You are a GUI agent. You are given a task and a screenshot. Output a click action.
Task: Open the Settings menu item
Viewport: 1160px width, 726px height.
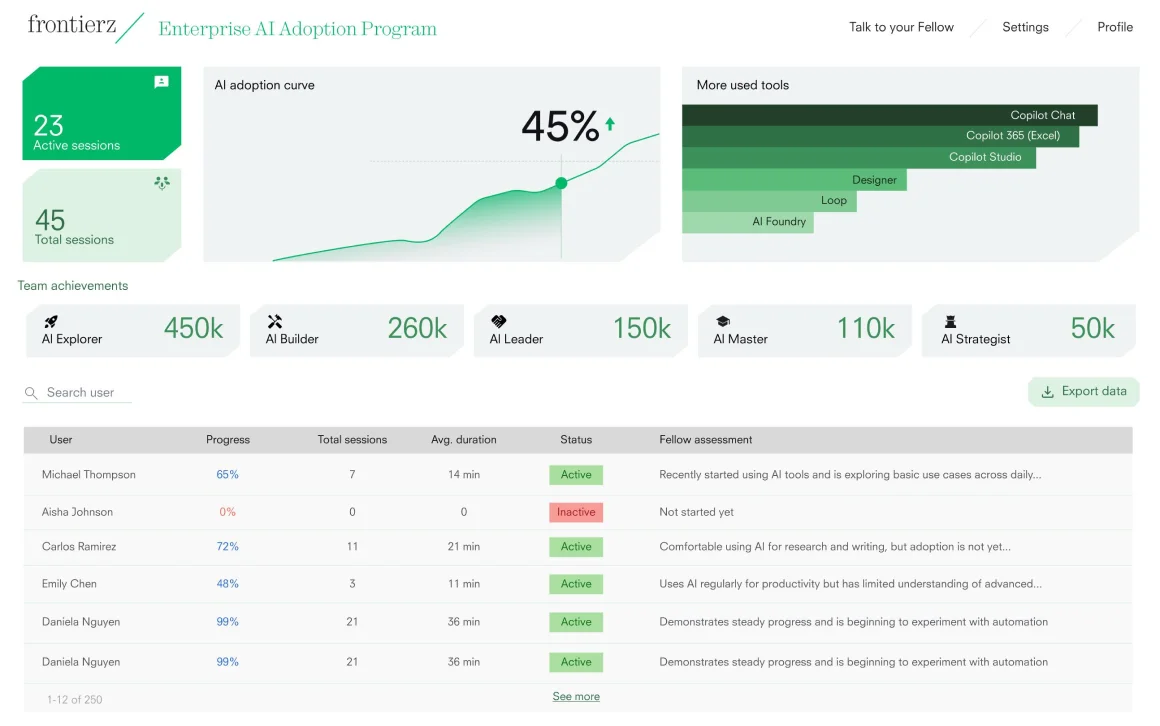tap(1025, 27)
